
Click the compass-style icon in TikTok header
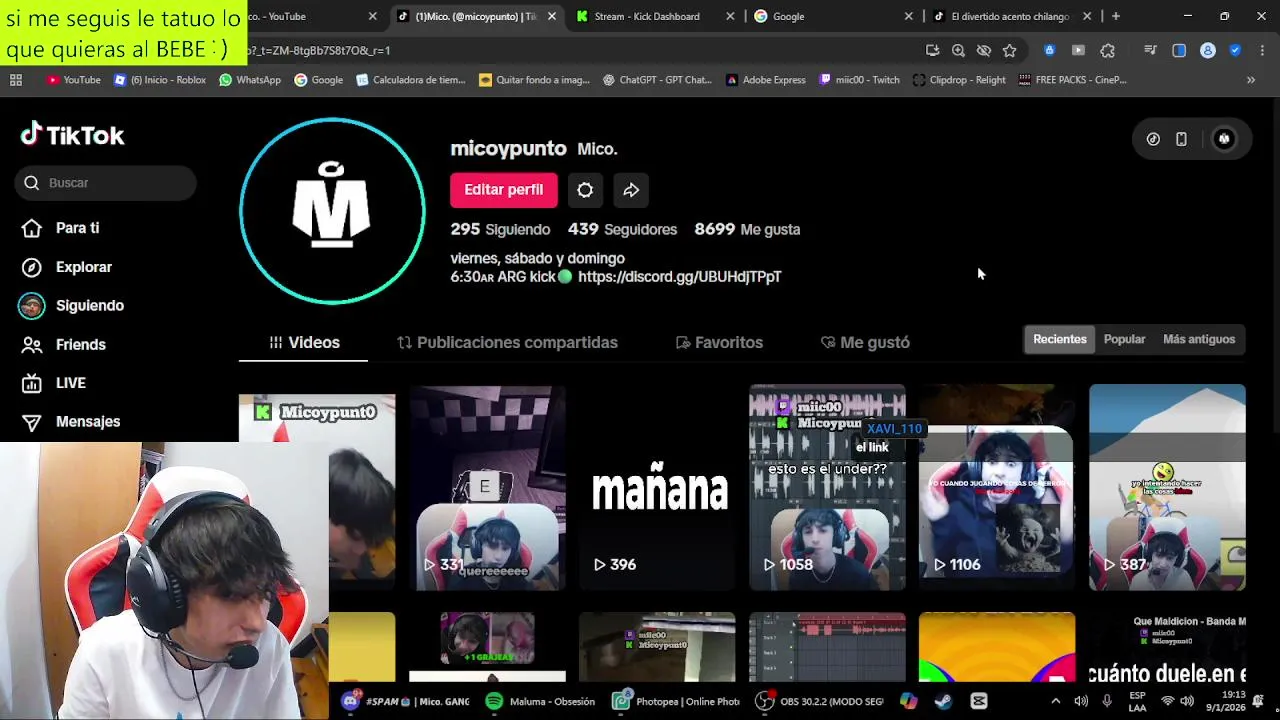[x=1153, y=139]
